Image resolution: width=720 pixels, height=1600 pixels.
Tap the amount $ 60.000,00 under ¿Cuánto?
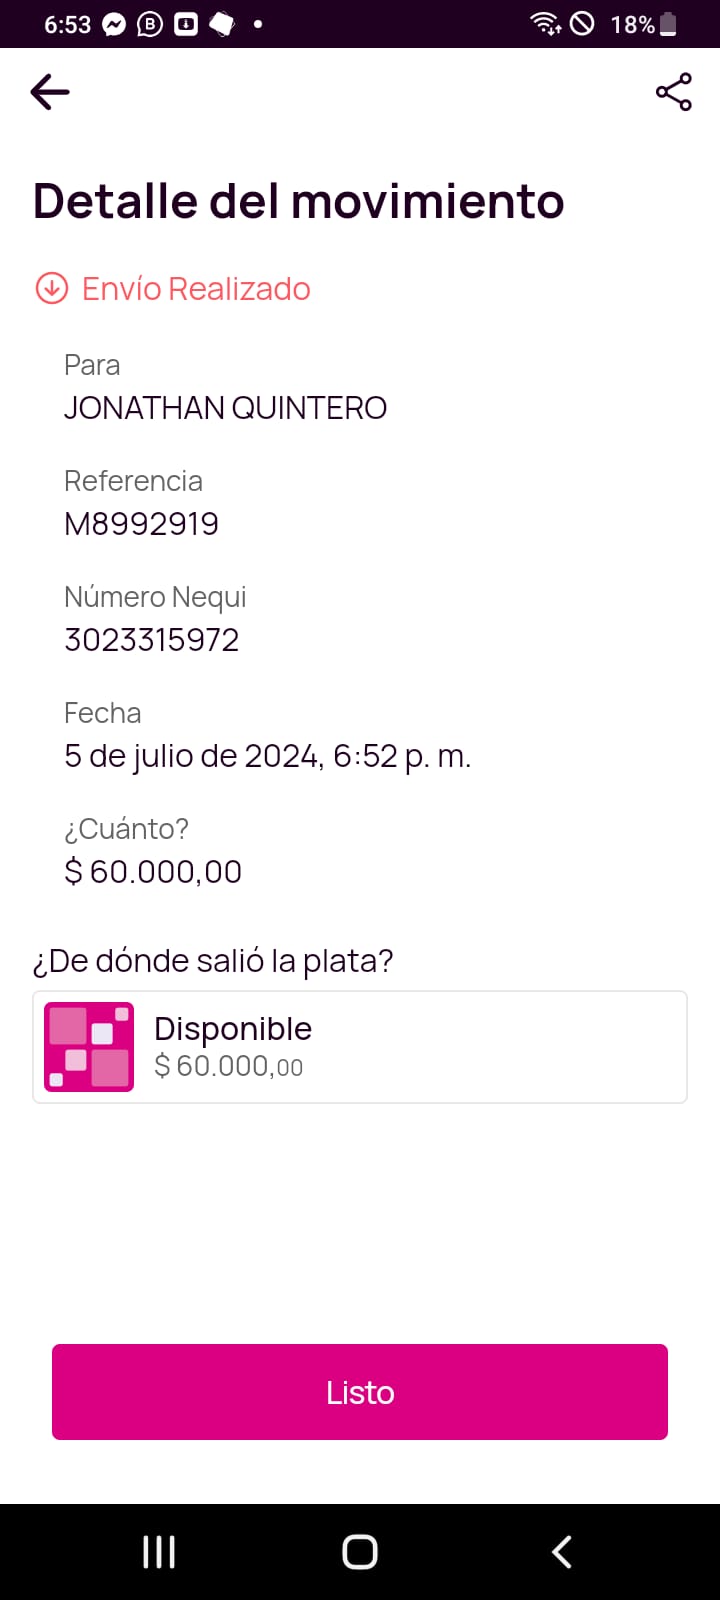tap(153, 872)
